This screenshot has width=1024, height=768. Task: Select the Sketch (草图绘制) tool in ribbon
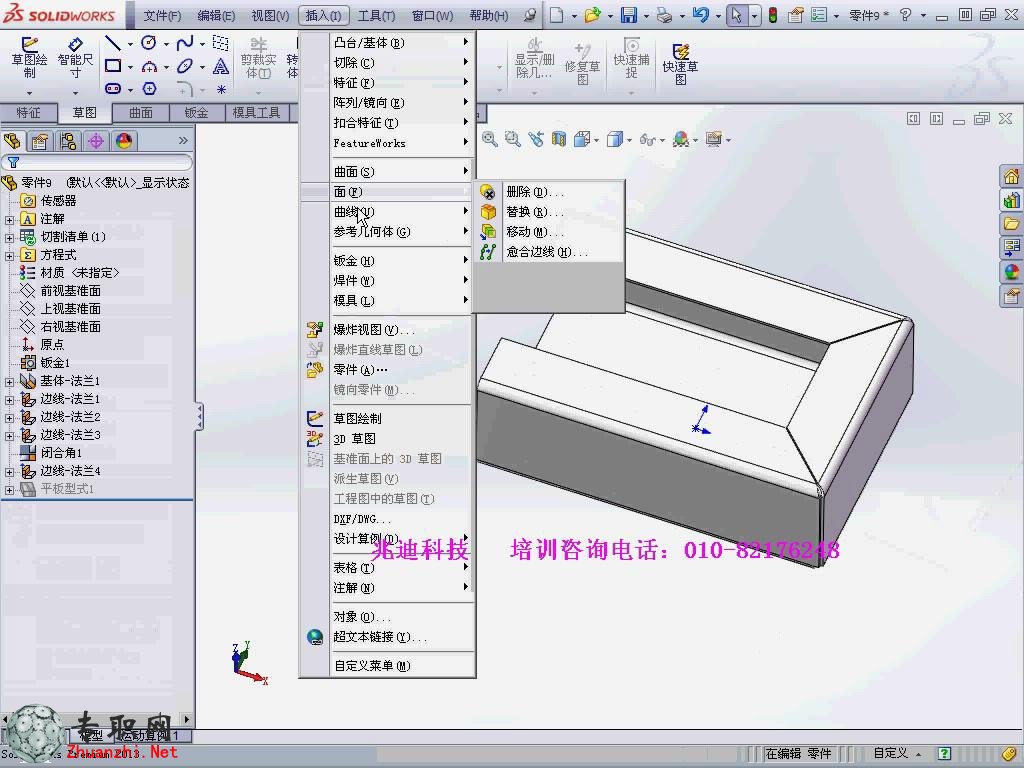pos(29,57)
